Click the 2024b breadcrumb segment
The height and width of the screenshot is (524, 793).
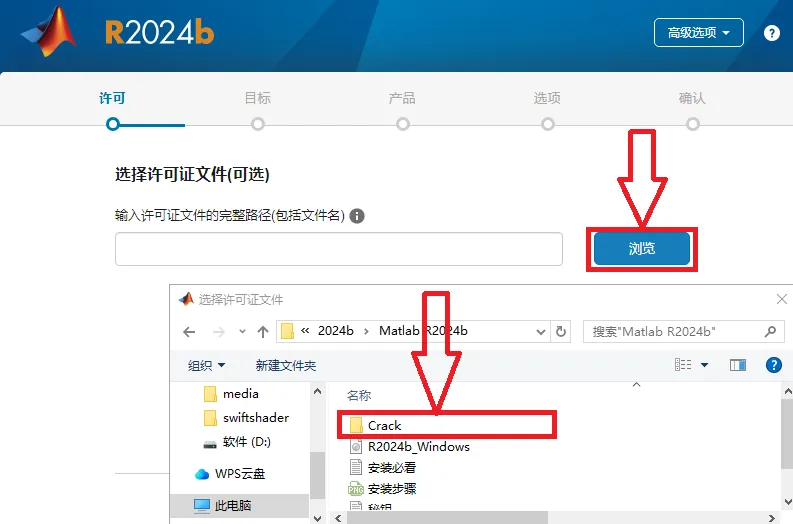[x=336, y=331]
